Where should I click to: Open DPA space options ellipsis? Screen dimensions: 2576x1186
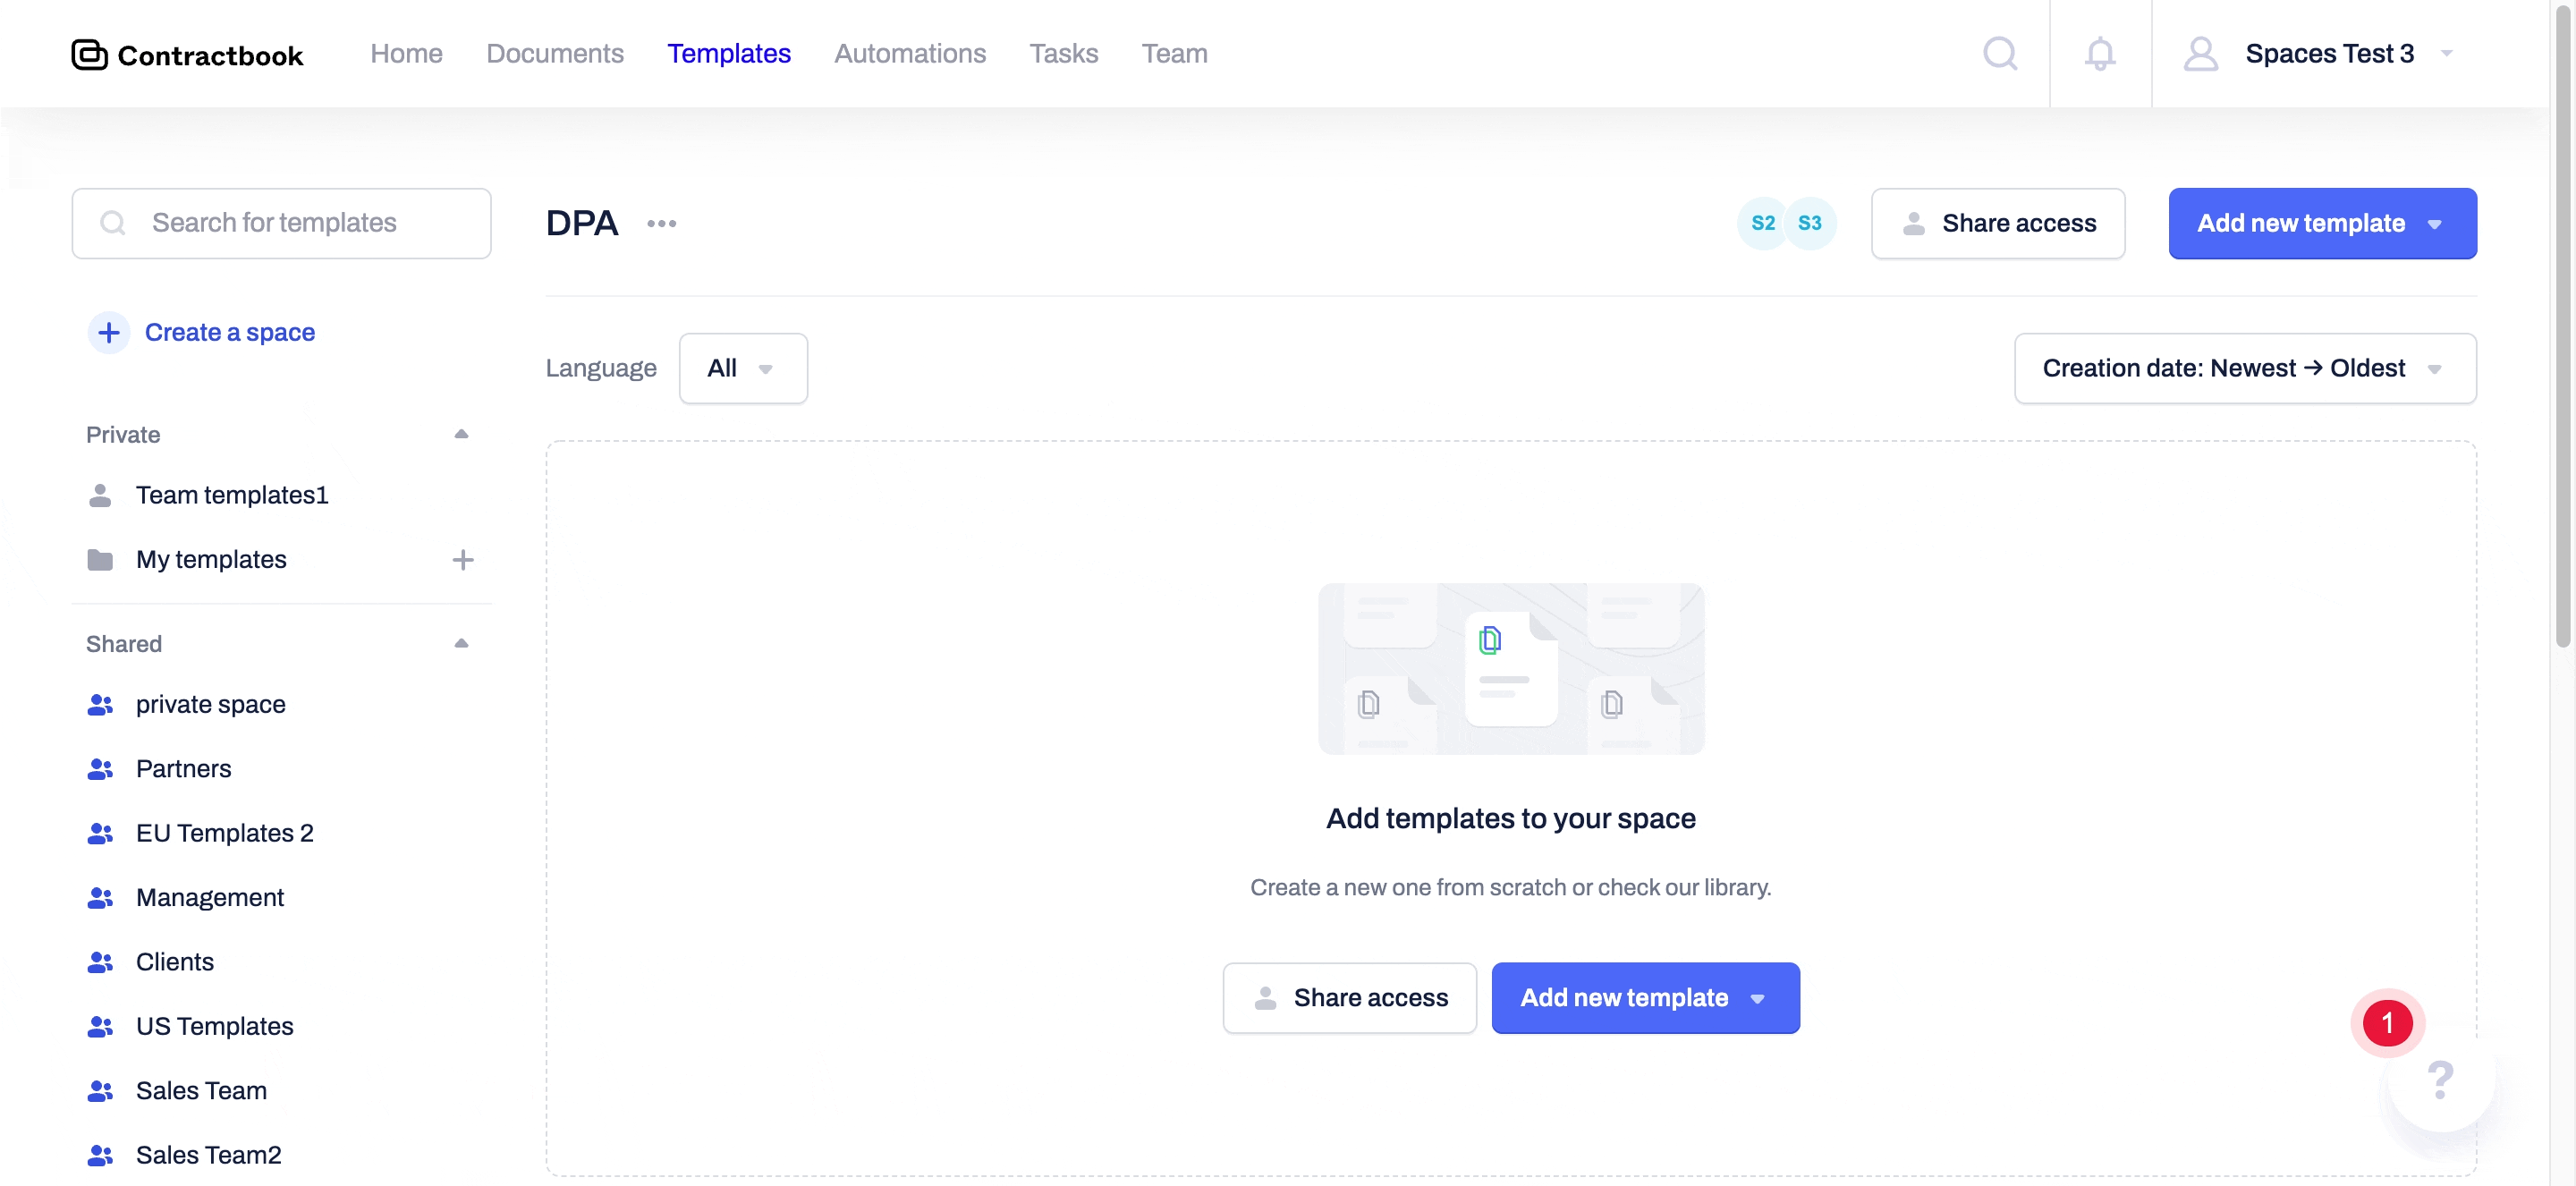click(x=661, y=223)
